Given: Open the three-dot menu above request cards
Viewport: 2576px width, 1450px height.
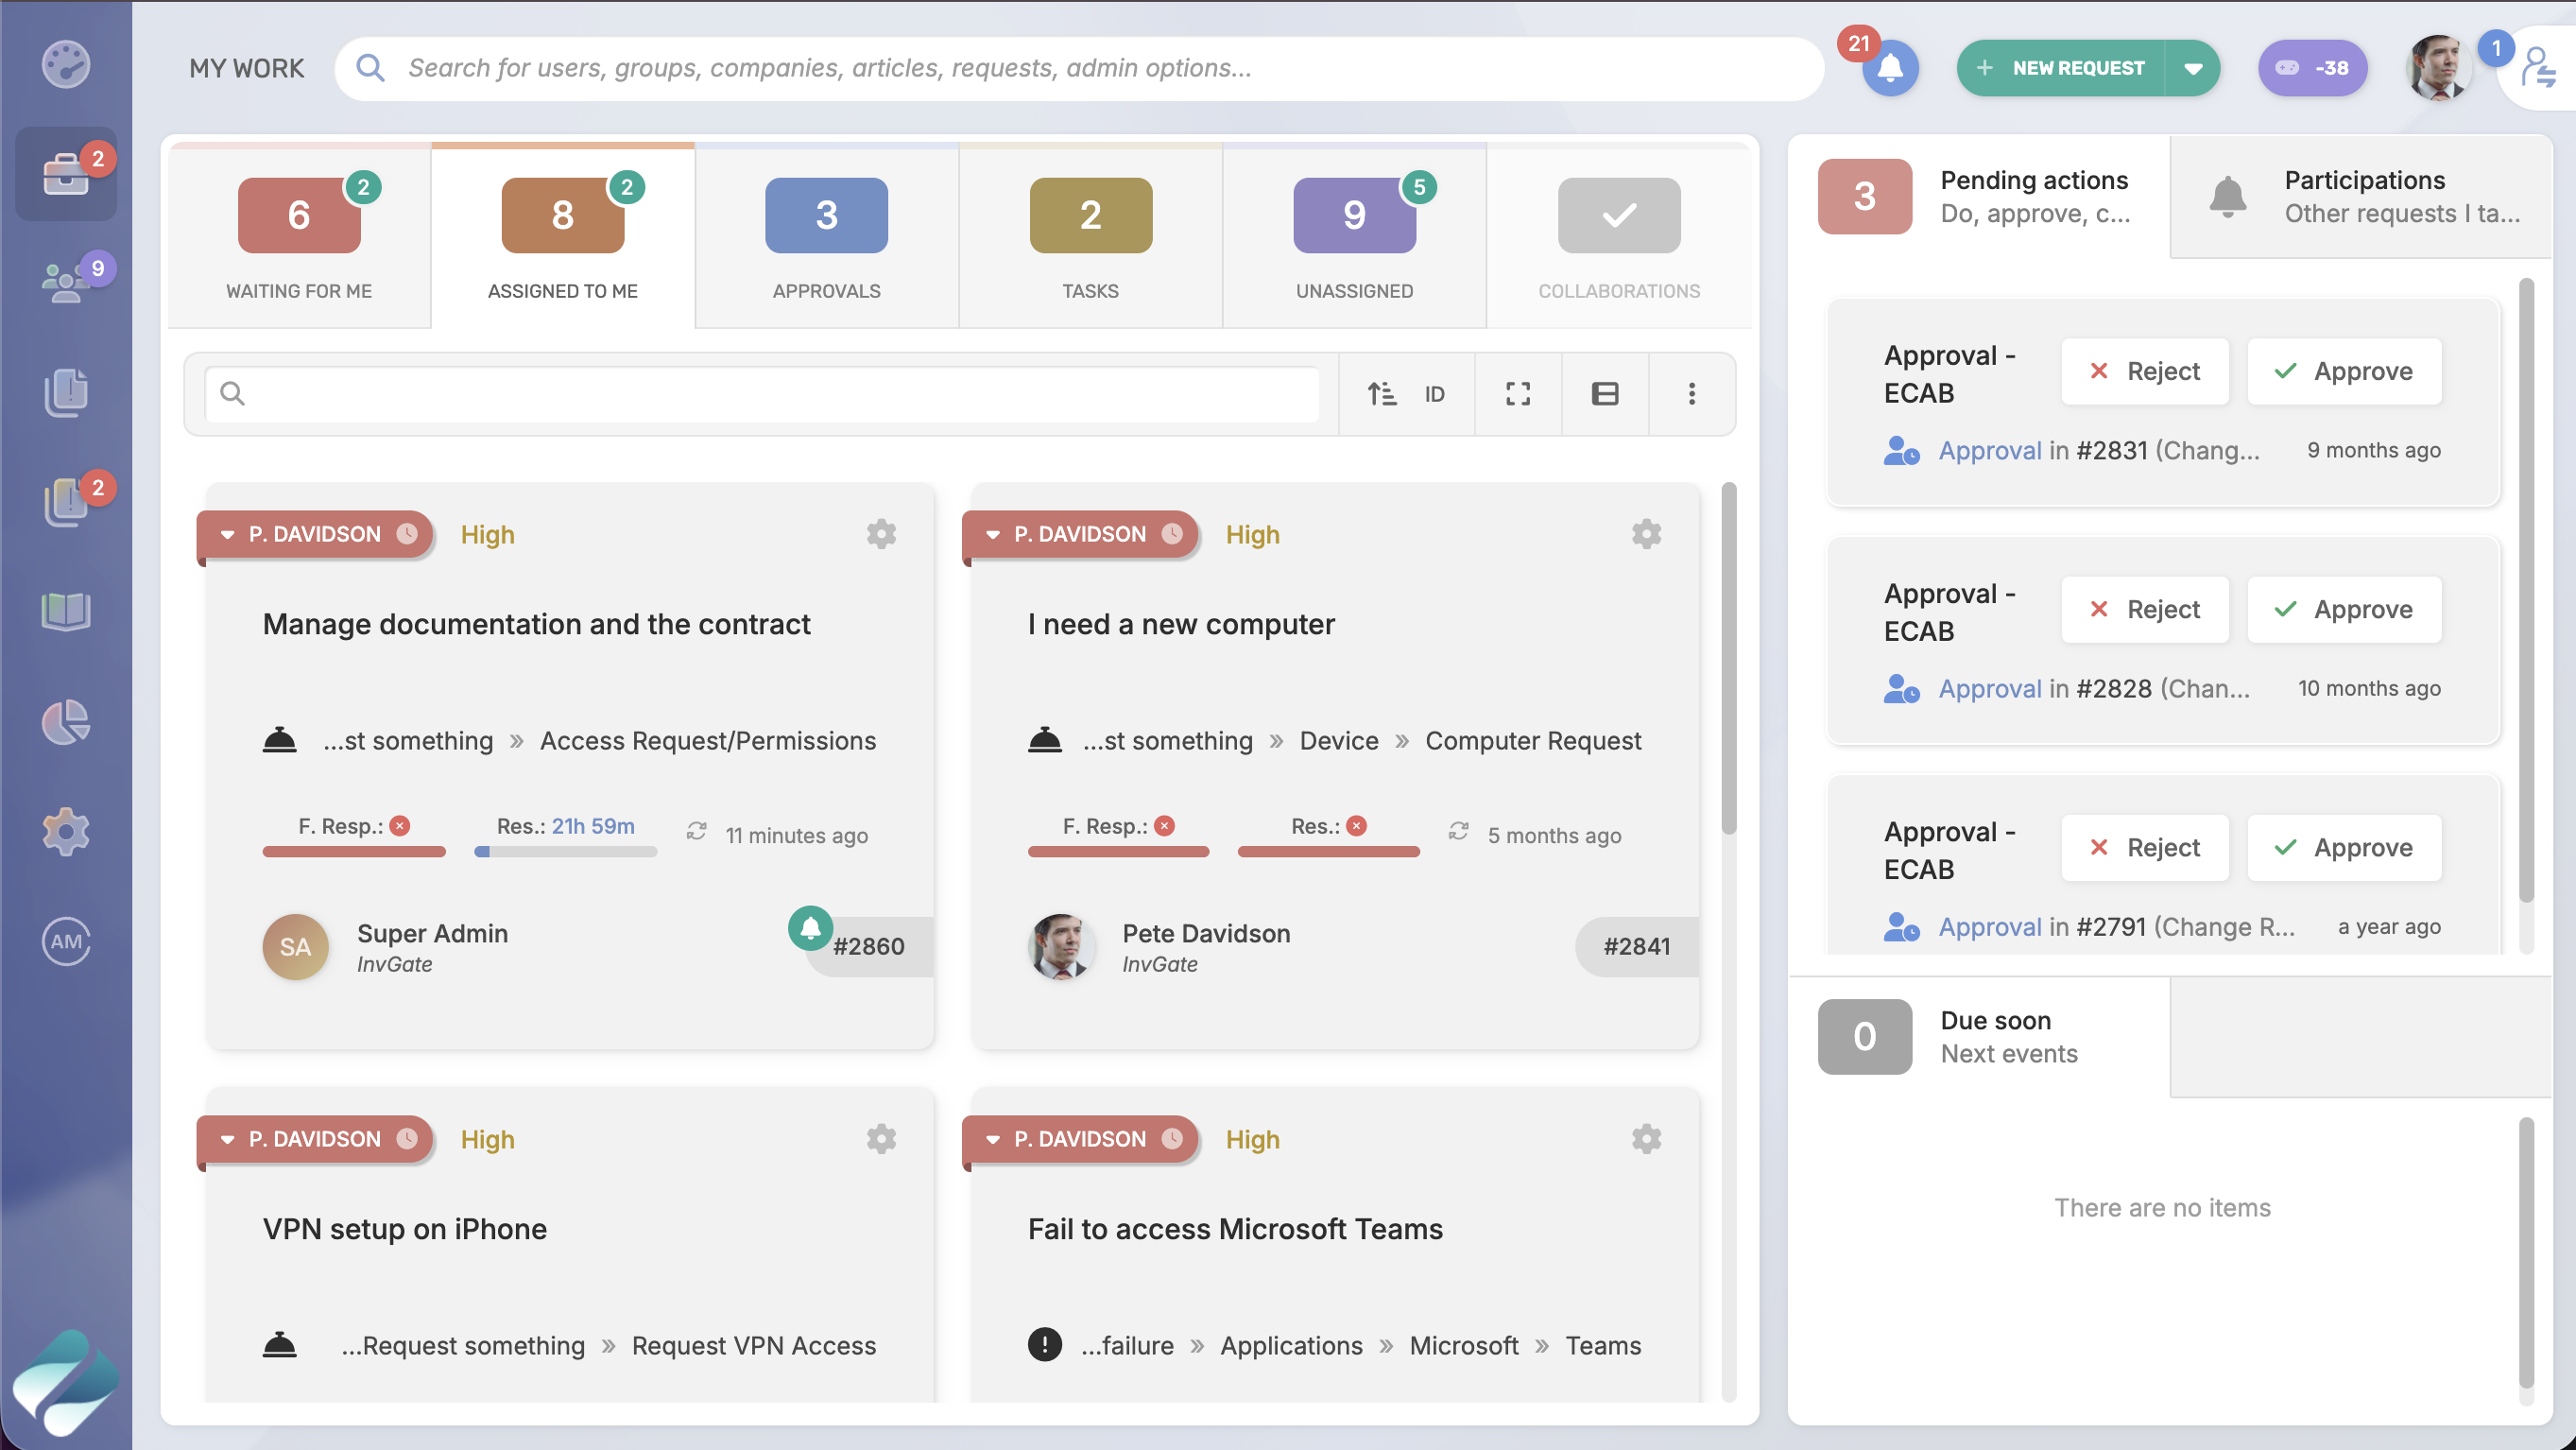Looking at the screenshot, I should [x=1692, y=393].
